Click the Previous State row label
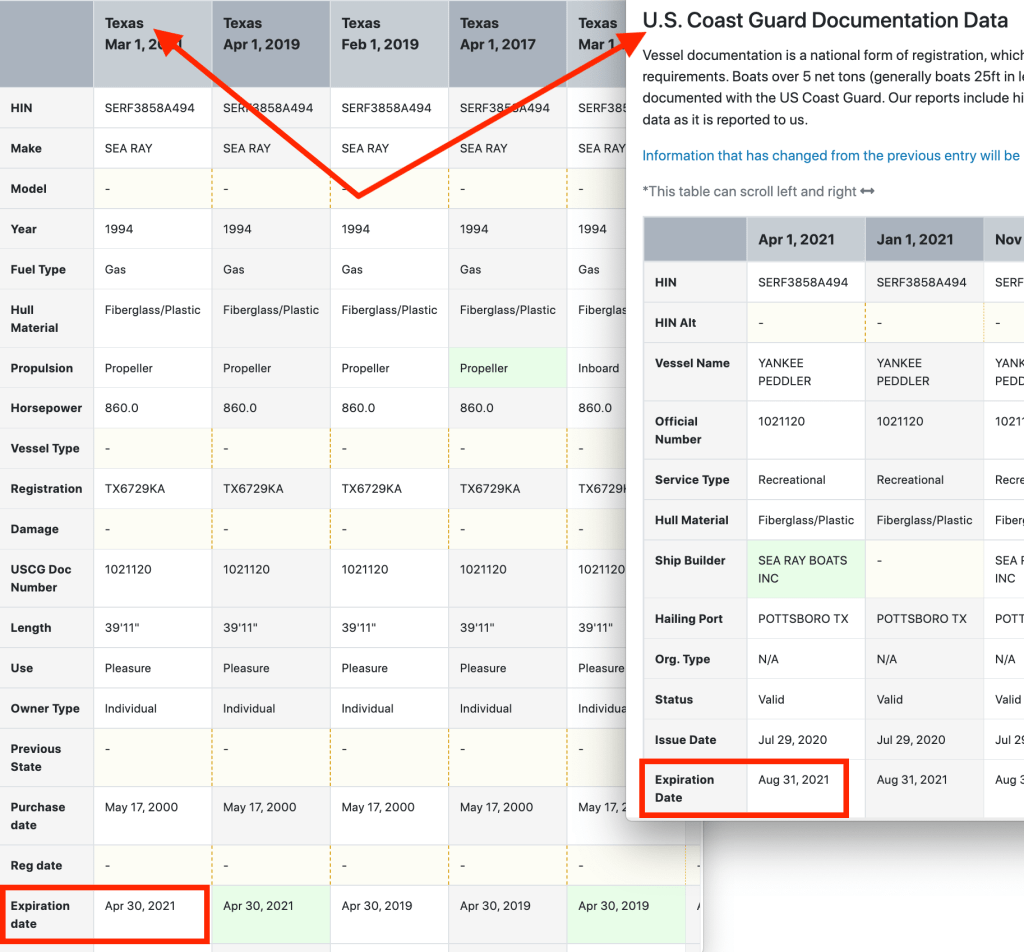This screenshot has height=952, width=1024. (x=36, y=757)
